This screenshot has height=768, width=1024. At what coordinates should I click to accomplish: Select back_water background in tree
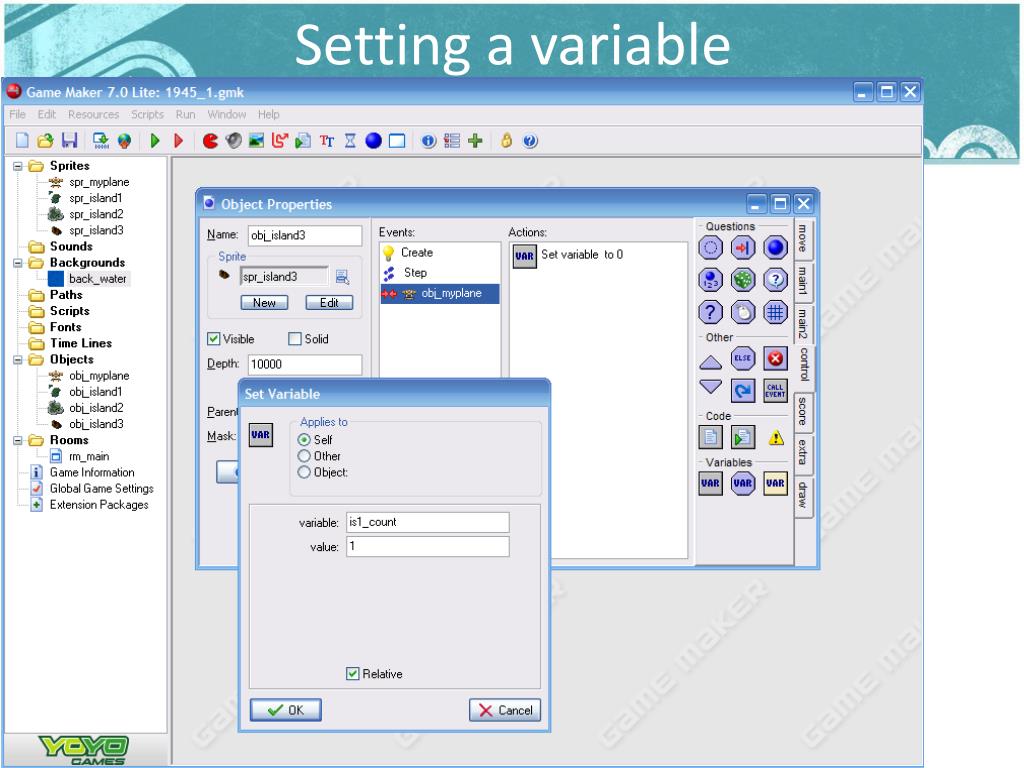97,279
